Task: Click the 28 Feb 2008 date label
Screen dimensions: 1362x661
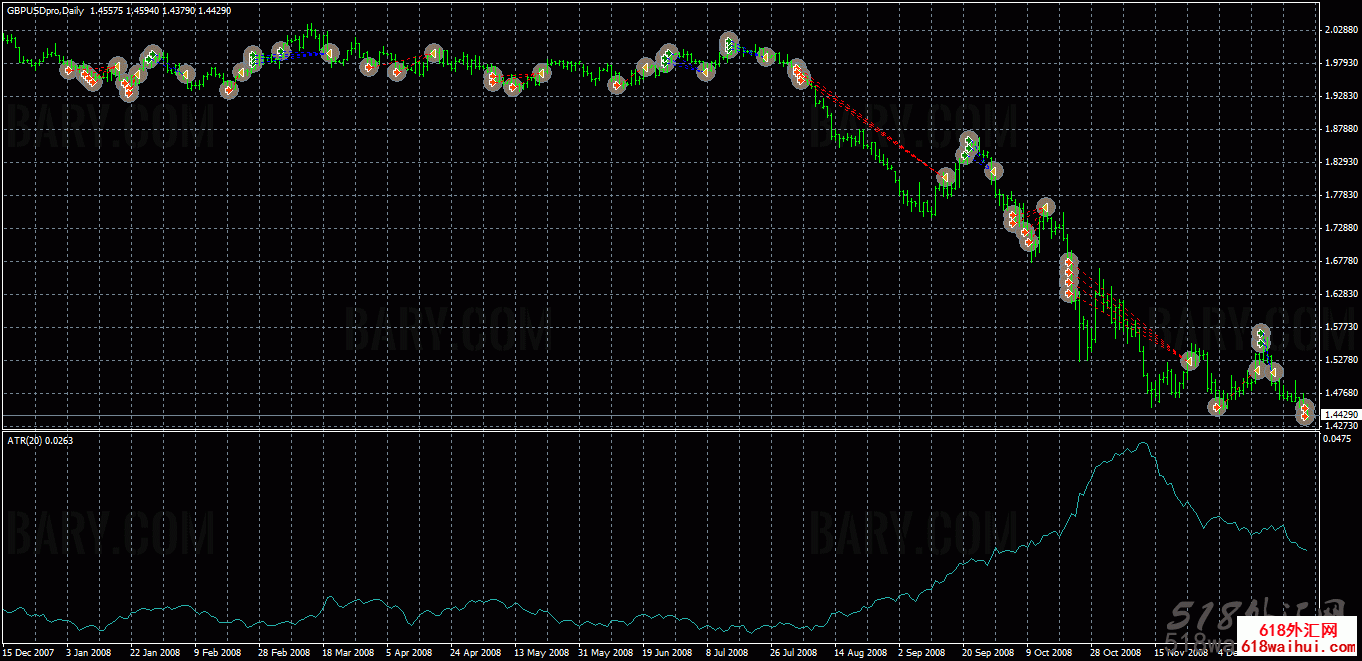Action: pyautogui.click(x=283, y=652)
